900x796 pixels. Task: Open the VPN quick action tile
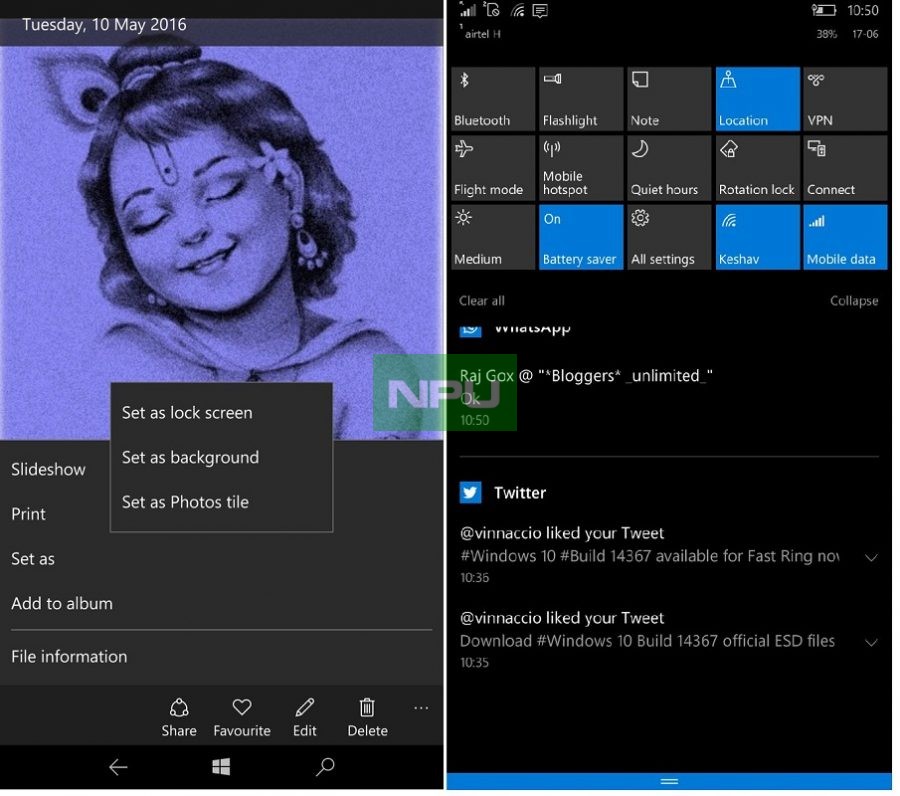click(x=845, y=99)
